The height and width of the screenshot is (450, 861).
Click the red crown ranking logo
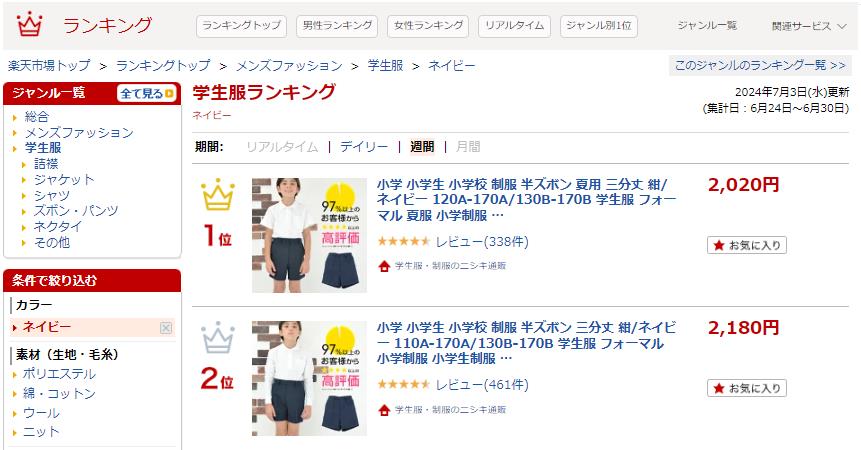click(30, 25)
